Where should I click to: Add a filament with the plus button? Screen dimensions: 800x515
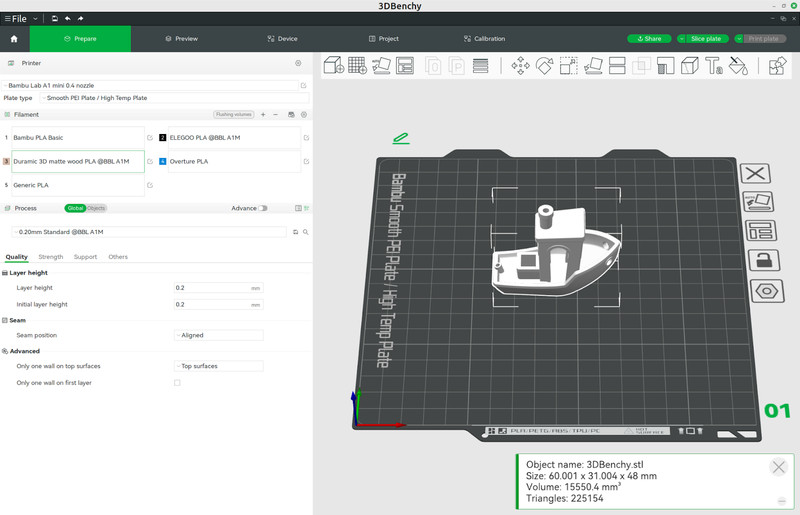click(x=263, y=115)
